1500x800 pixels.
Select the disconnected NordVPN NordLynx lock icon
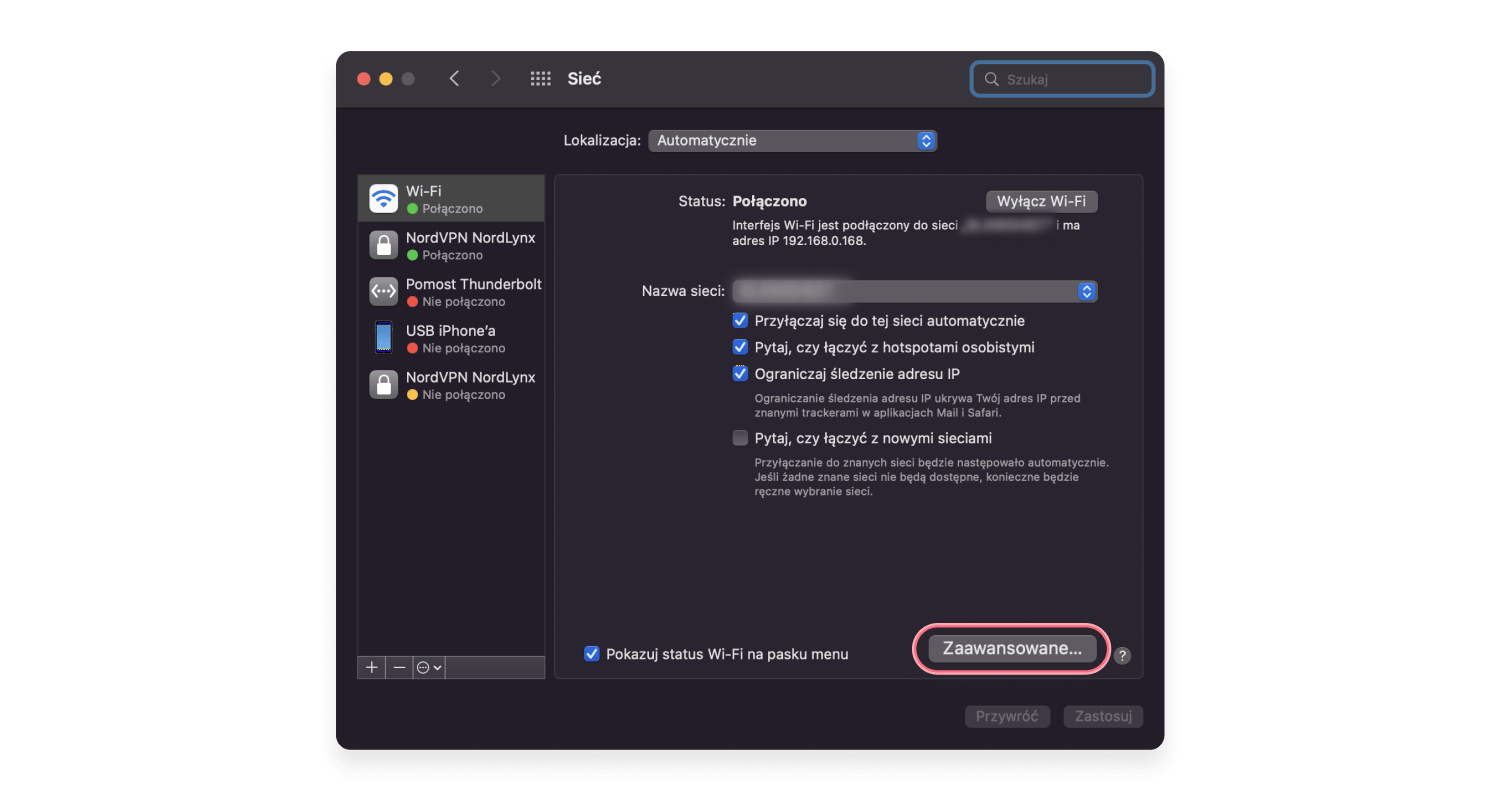pos(384,384)
